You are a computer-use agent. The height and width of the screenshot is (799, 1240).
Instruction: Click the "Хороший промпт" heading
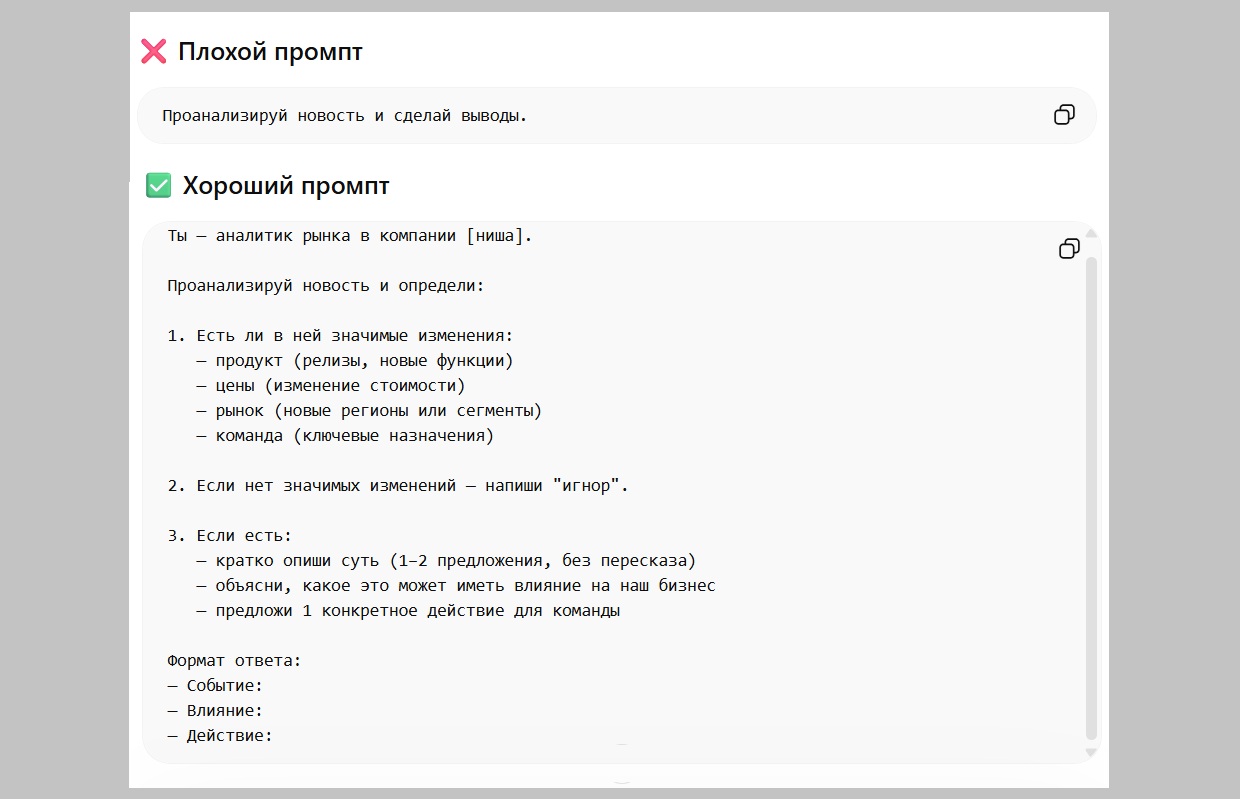click(285, 186)
